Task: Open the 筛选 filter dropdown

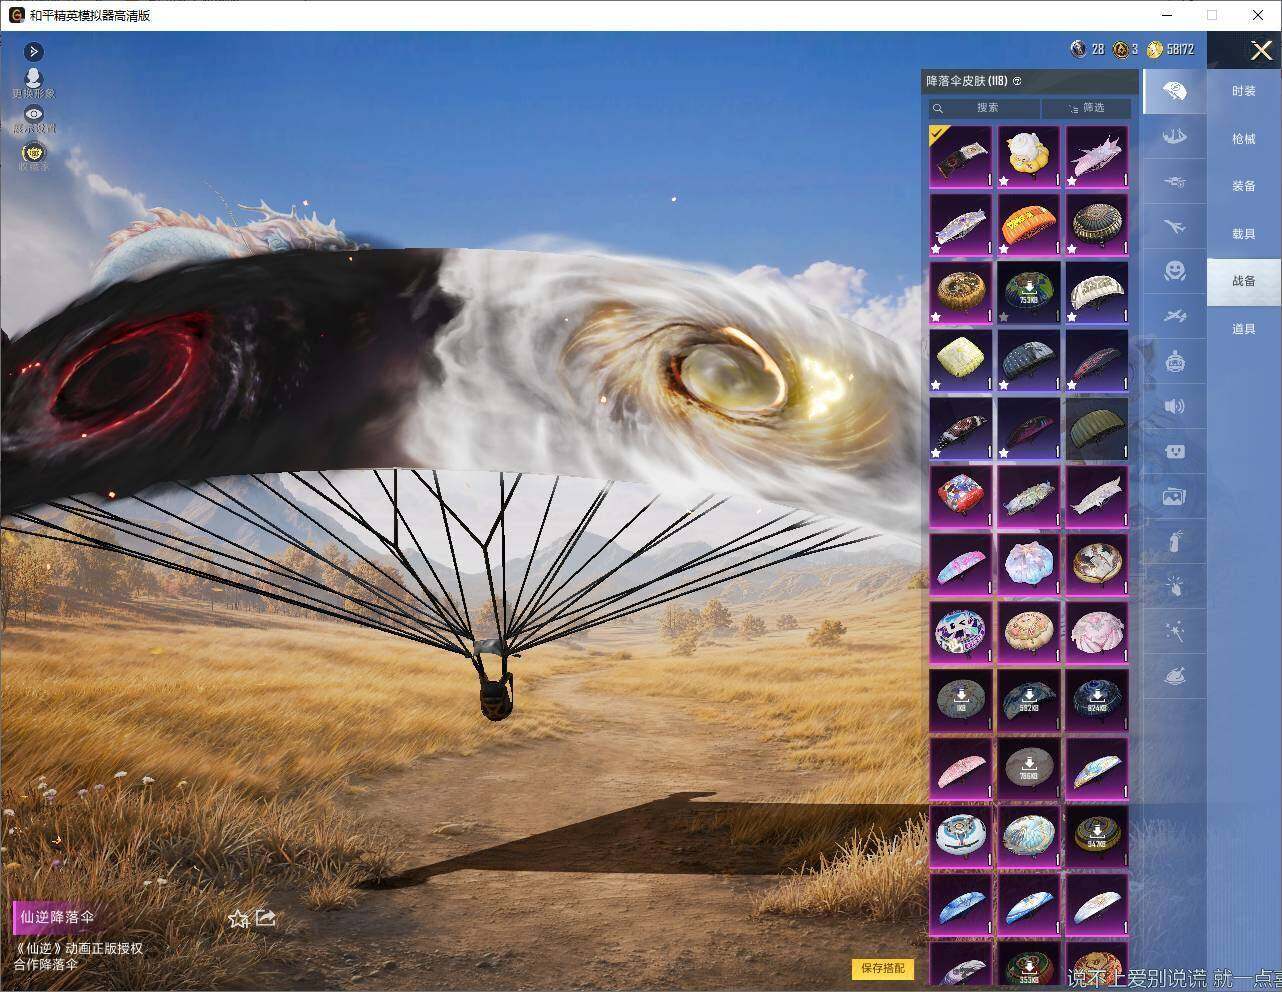Action: 1086,108
